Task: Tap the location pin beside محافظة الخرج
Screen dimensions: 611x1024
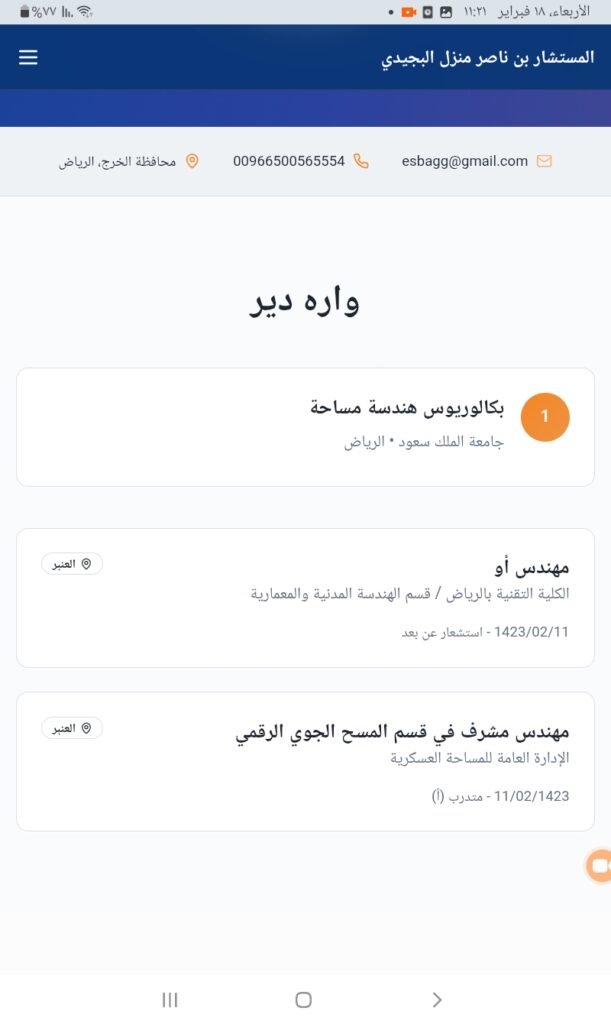Action: pyautogui.click(x=192, y=161)
